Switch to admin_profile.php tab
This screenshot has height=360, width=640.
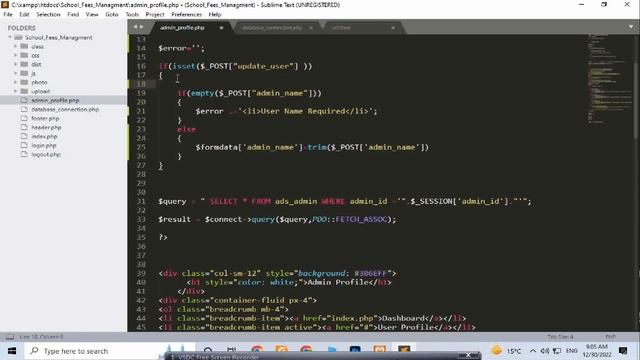tap(182, 28)
